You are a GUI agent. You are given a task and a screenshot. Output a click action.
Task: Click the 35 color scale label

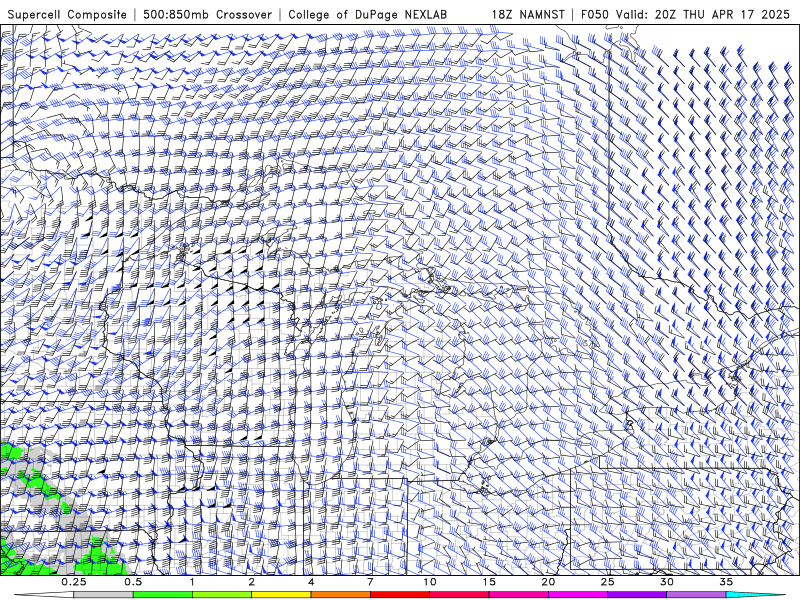pyautogui.click(x=726, y=582)
